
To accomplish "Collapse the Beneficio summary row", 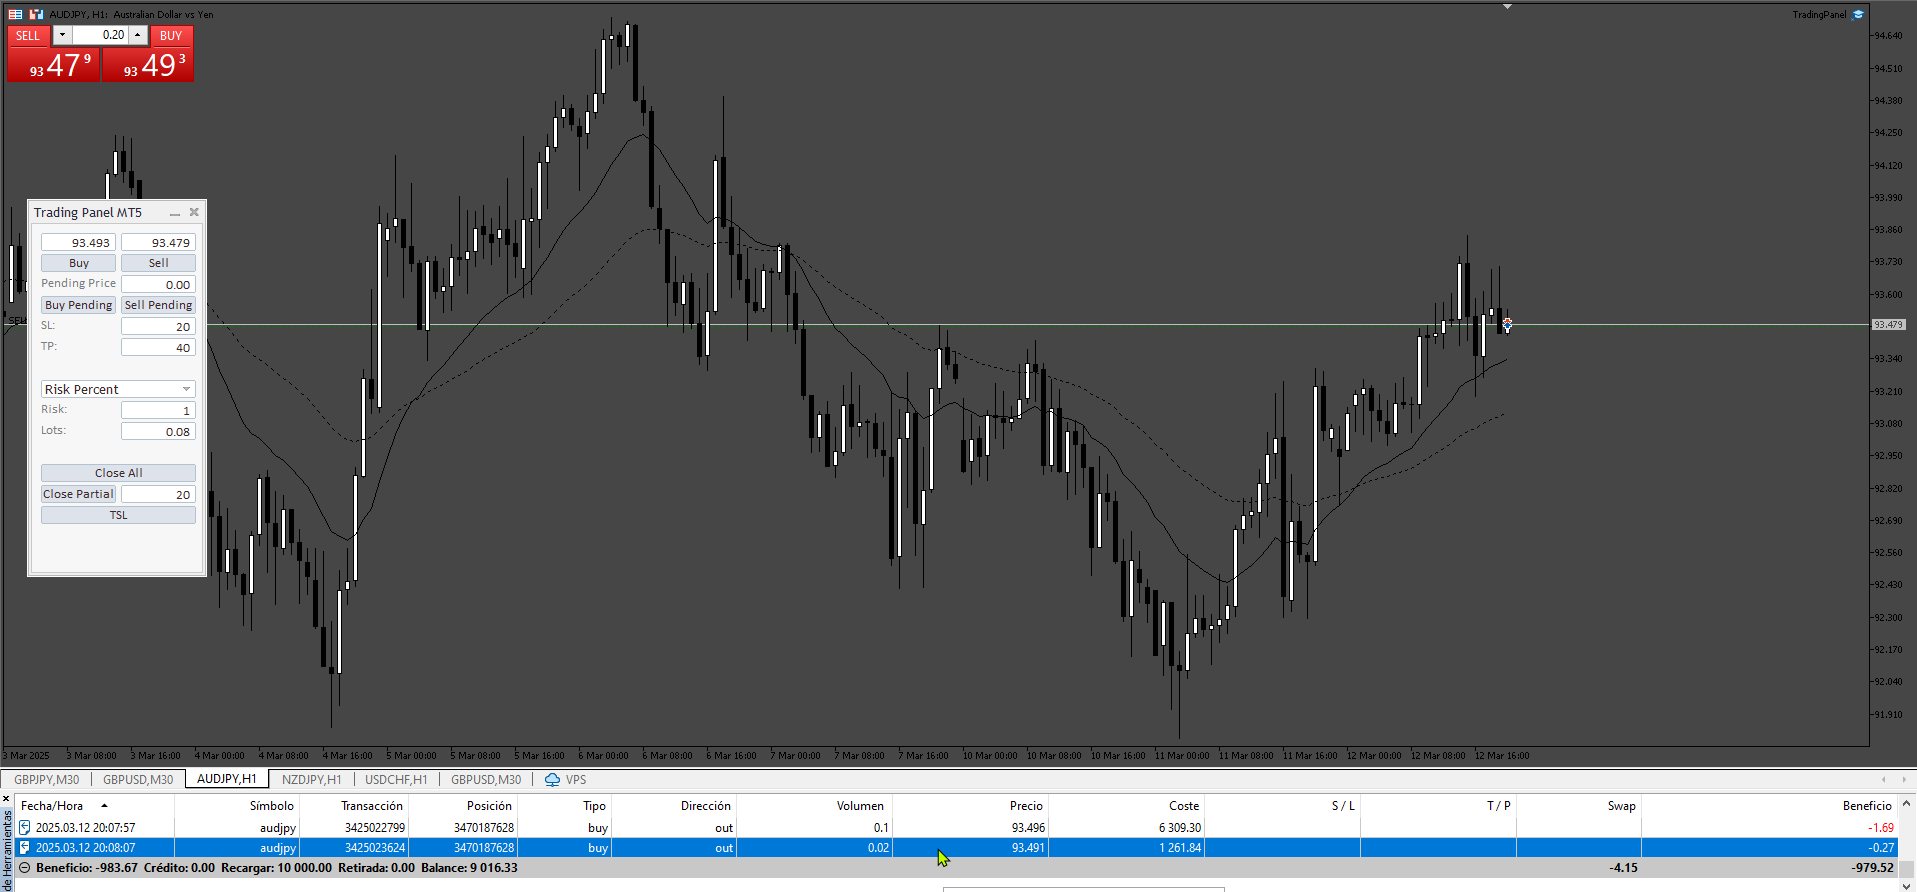I will point(25,868).
